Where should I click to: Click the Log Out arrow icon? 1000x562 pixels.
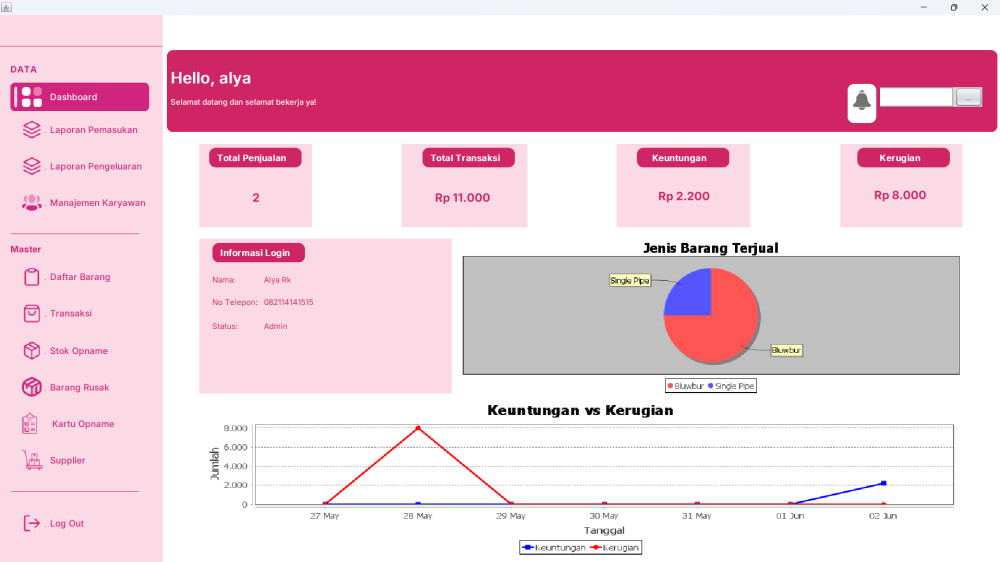[32, 523]
